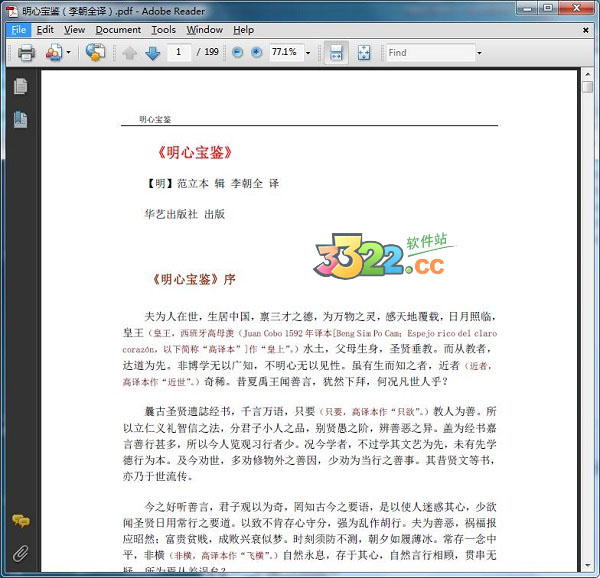Click the Find search box
This screenshot has height=578, width=600.
pos(430,52)
